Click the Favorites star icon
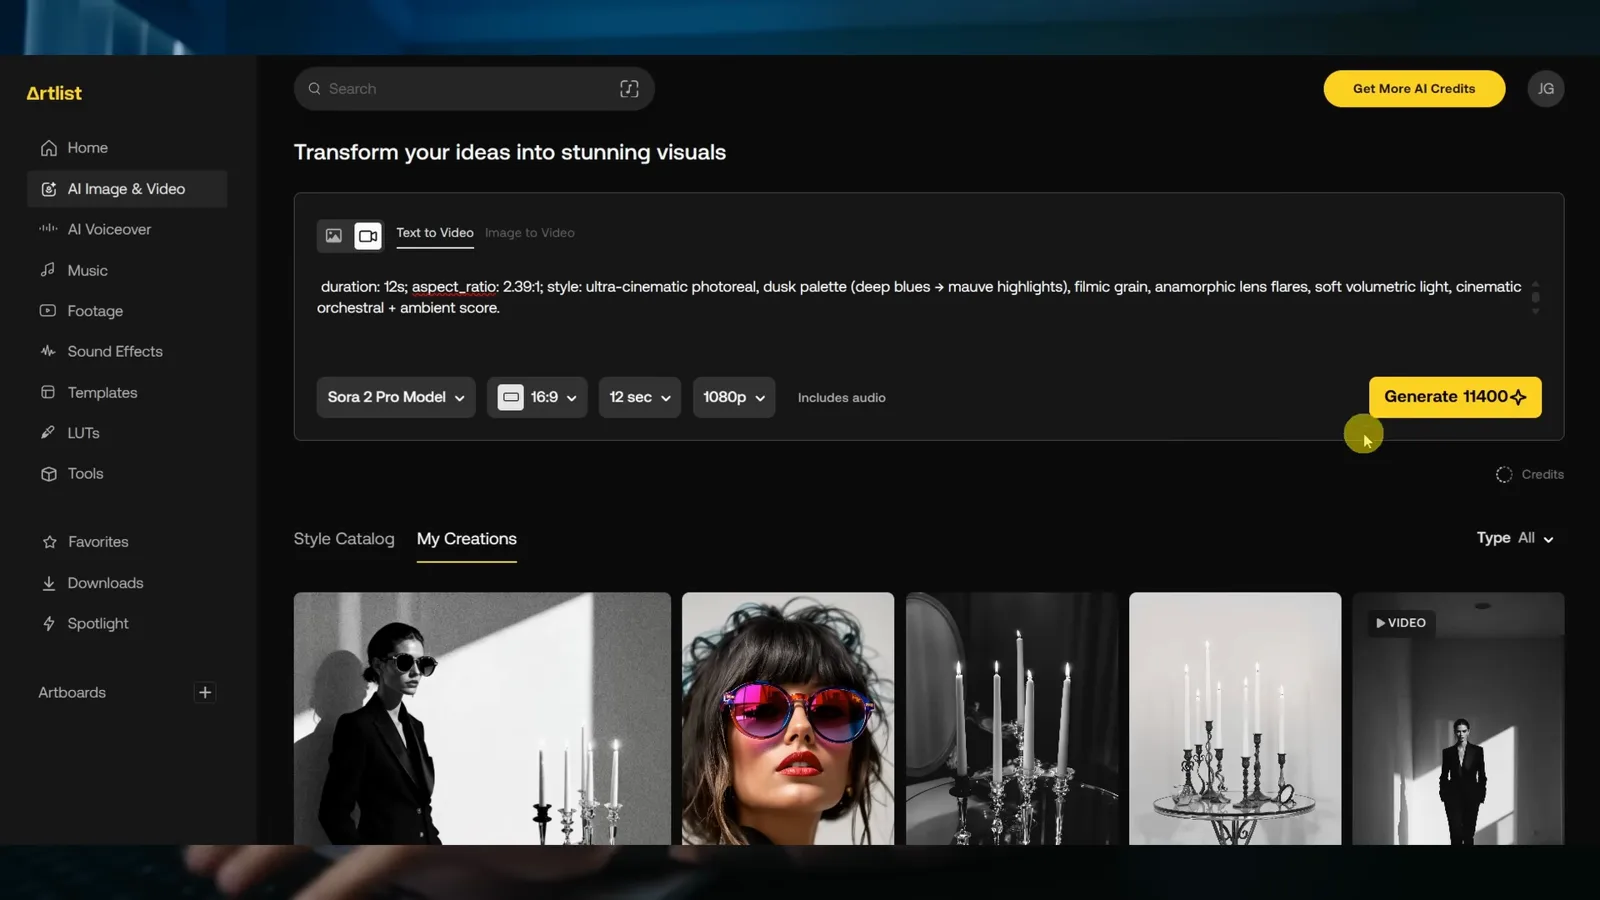The image size is (1600, 900). pyautogui.click(x=49, y=542)
